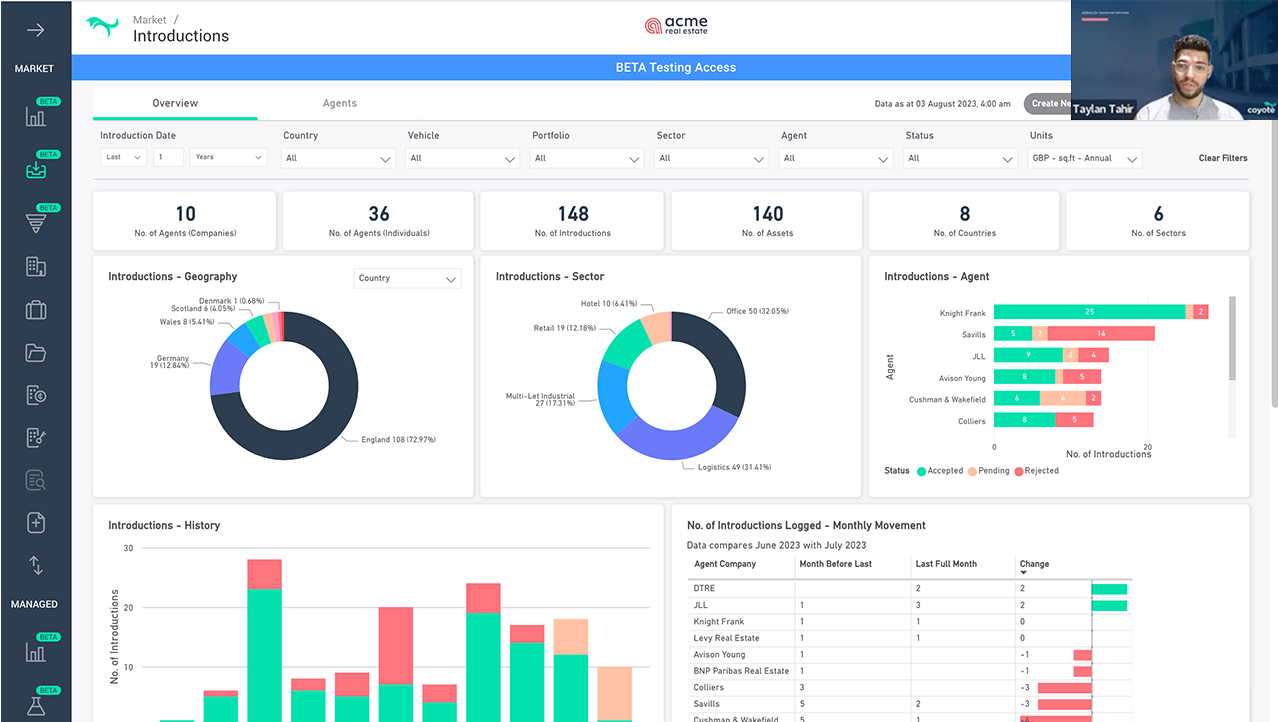Click the building assets sidebar icon
The height and width of the screenshot is (722, 1278).
coord(36,266)
